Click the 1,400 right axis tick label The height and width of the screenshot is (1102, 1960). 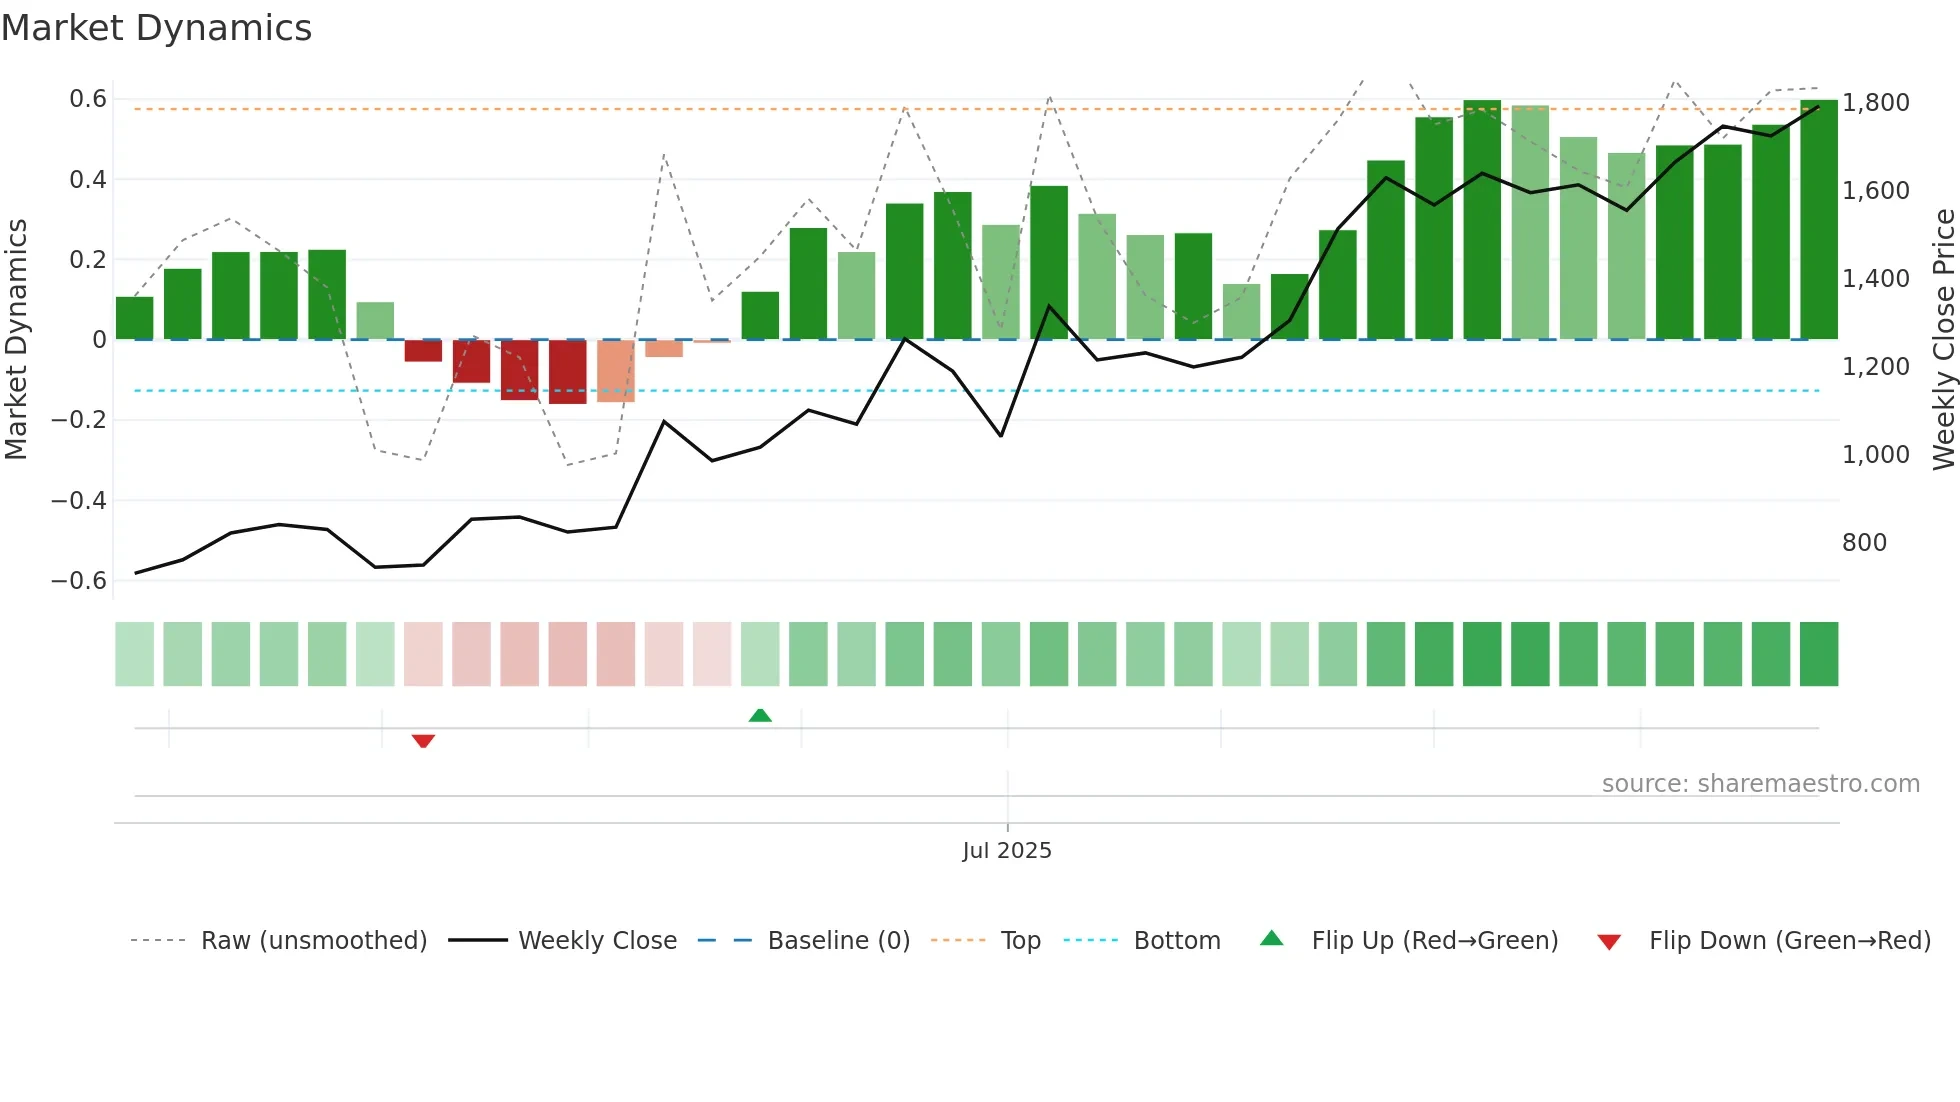(x=1876, y=279)
